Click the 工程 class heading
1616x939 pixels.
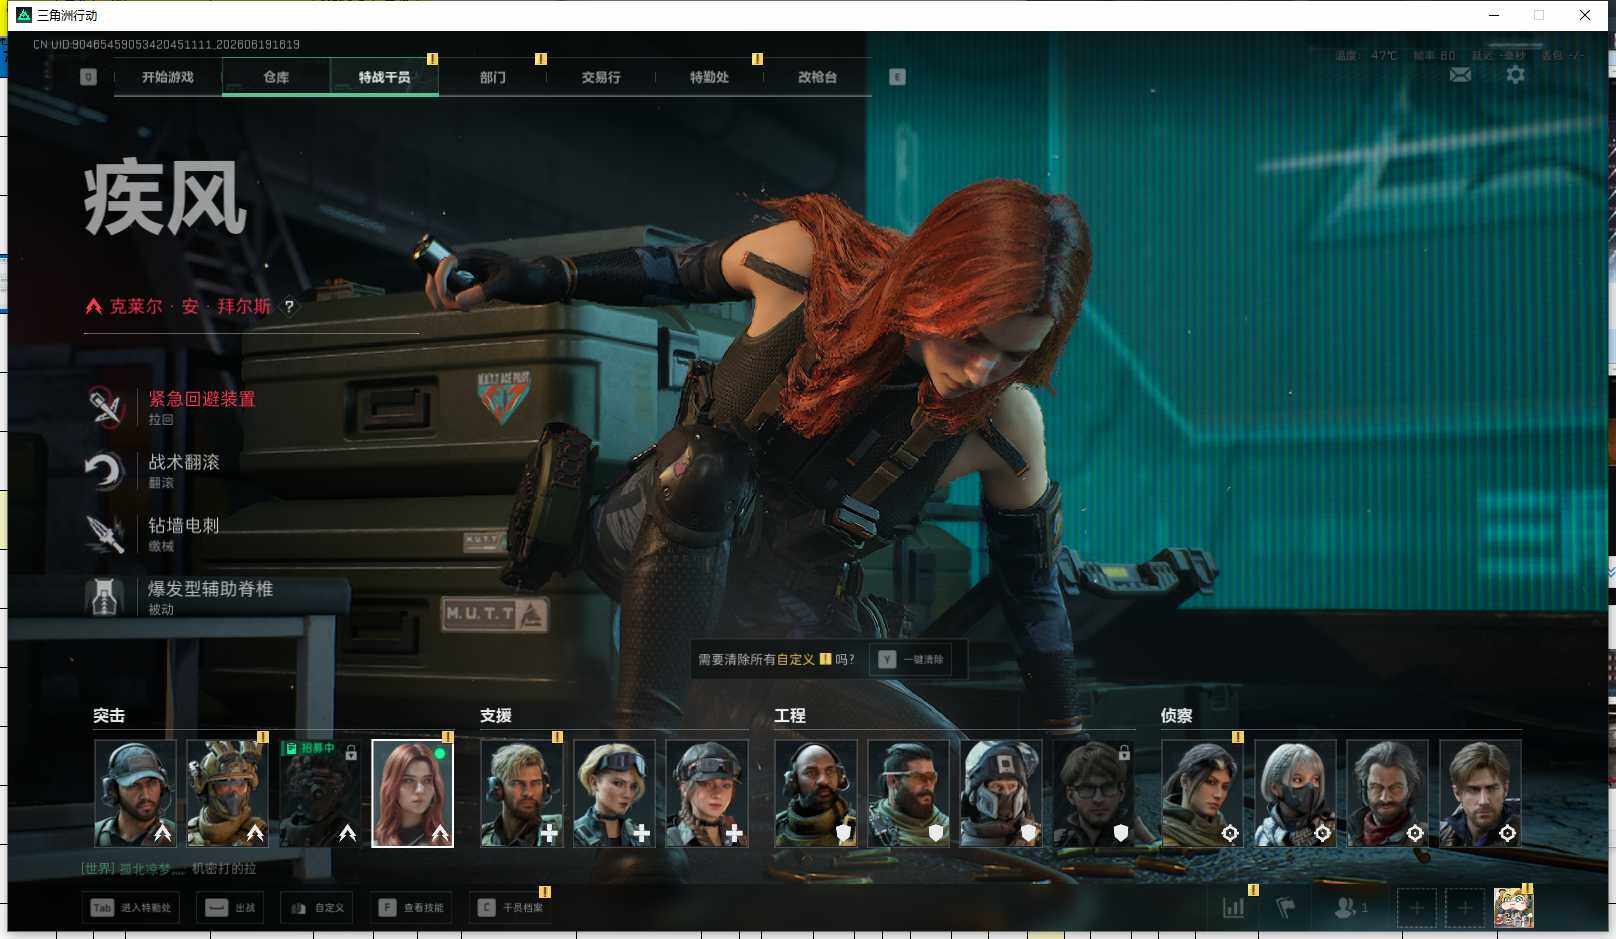(790, 716)
